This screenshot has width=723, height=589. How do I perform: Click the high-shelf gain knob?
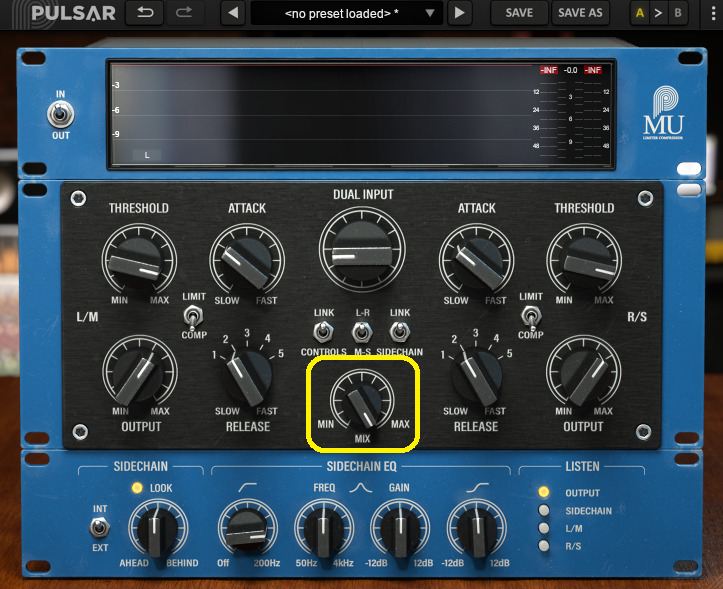pos(477,530)
